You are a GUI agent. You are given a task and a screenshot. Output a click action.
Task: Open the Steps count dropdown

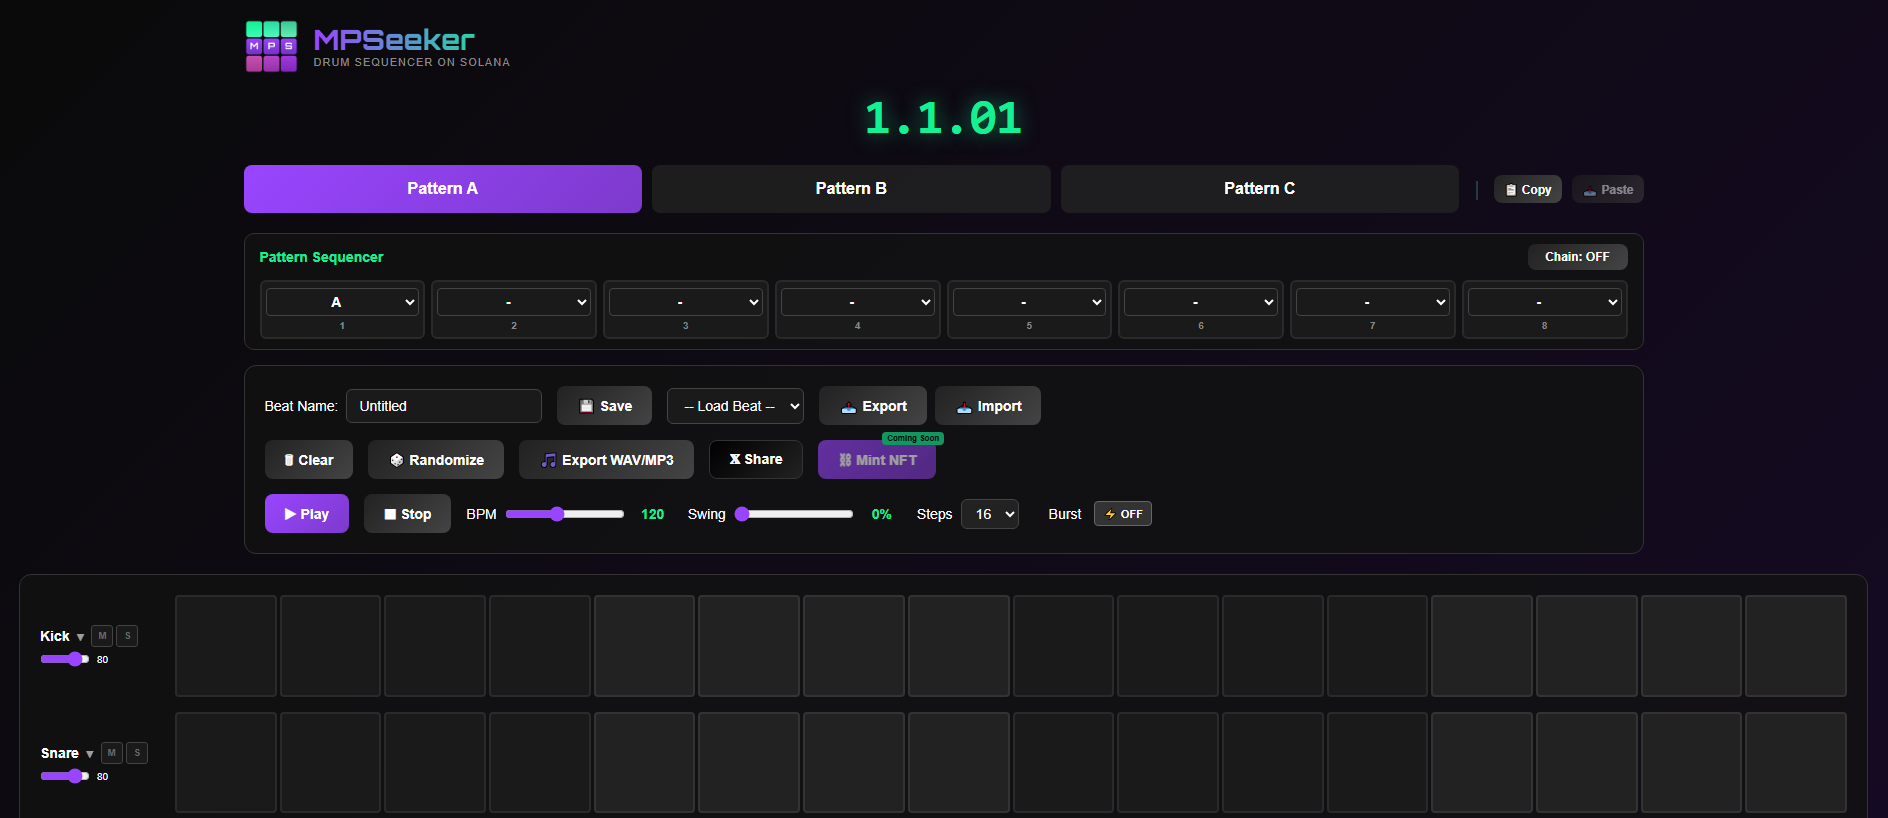(x=990, y=514)
